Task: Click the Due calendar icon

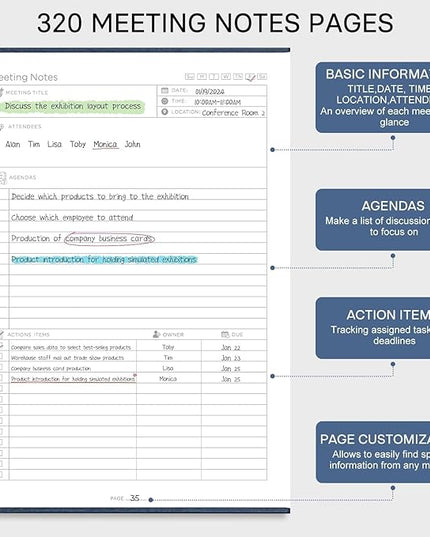Action: 225,334
